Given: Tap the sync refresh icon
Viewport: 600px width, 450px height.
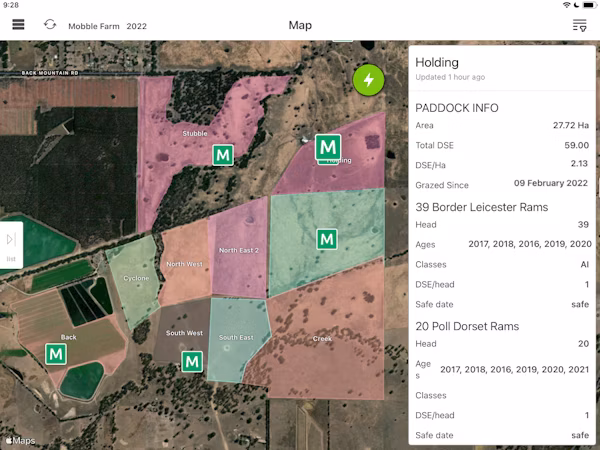Looking at the screenshot, I should (x=50, y=25).
